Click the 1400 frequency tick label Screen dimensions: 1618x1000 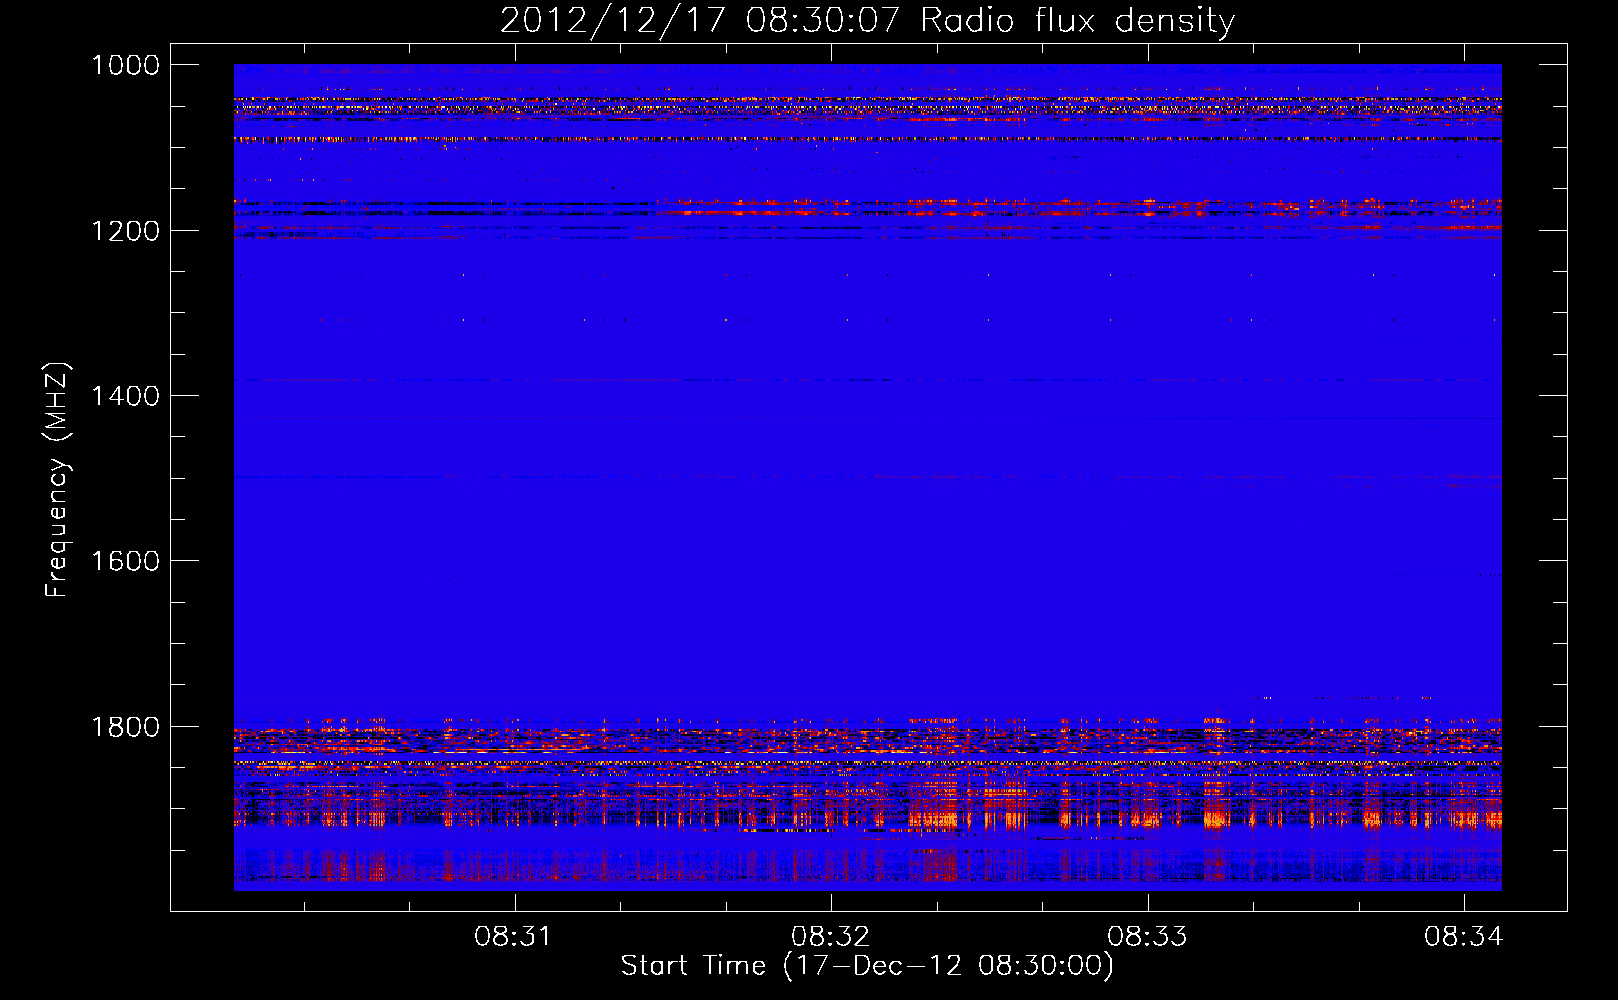[125, 396]
